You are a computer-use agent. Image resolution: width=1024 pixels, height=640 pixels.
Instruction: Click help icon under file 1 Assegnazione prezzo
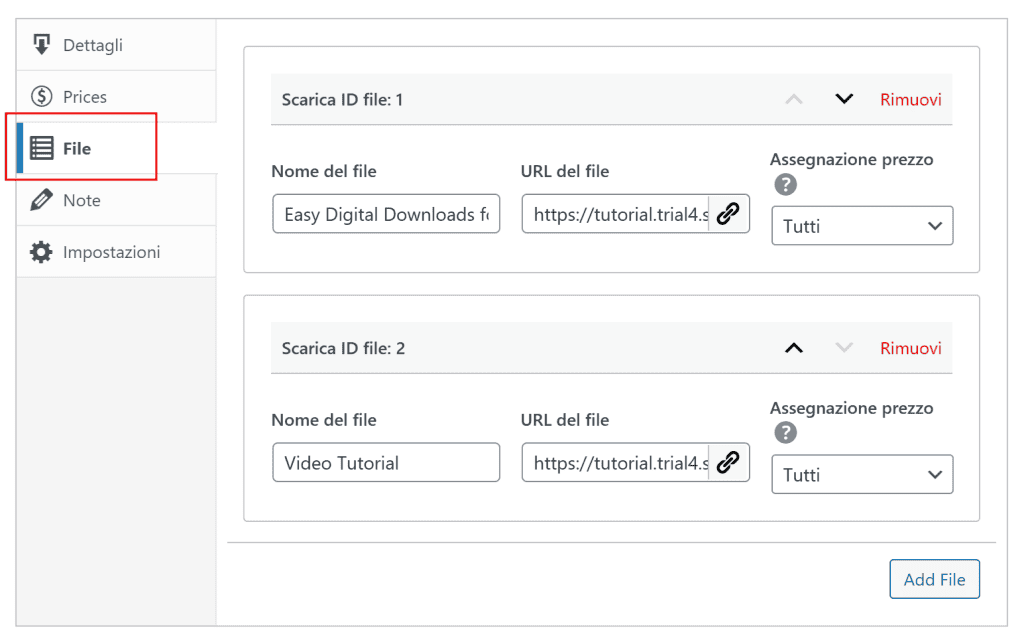(x=786, y=184)
